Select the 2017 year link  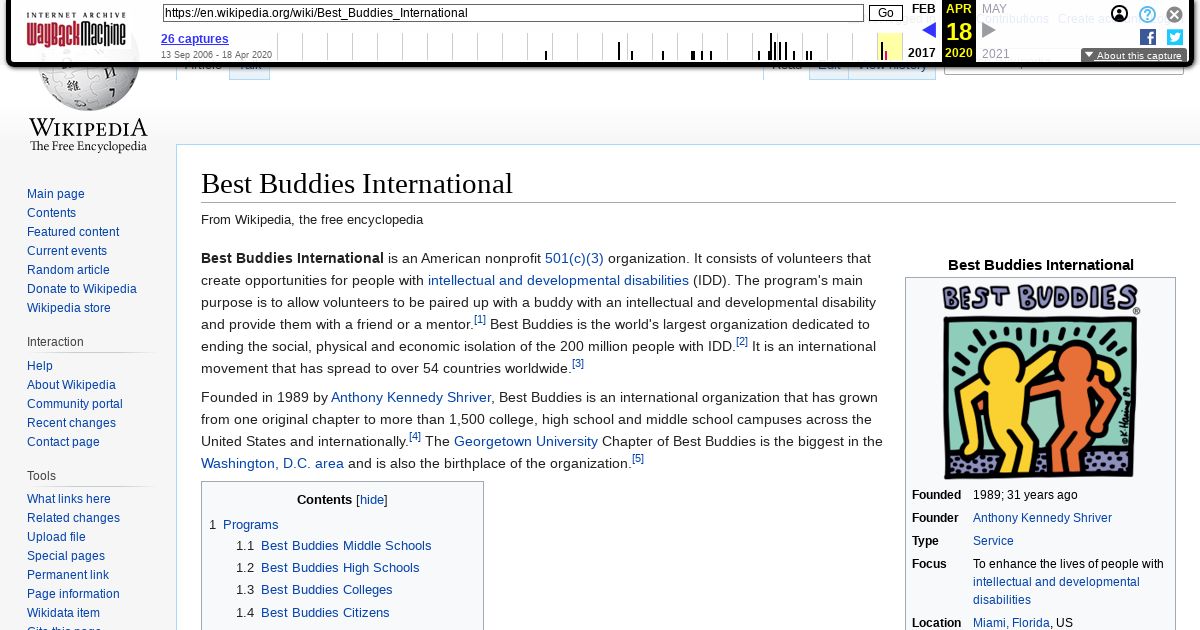pyautogui.click(x=922, y=53)
